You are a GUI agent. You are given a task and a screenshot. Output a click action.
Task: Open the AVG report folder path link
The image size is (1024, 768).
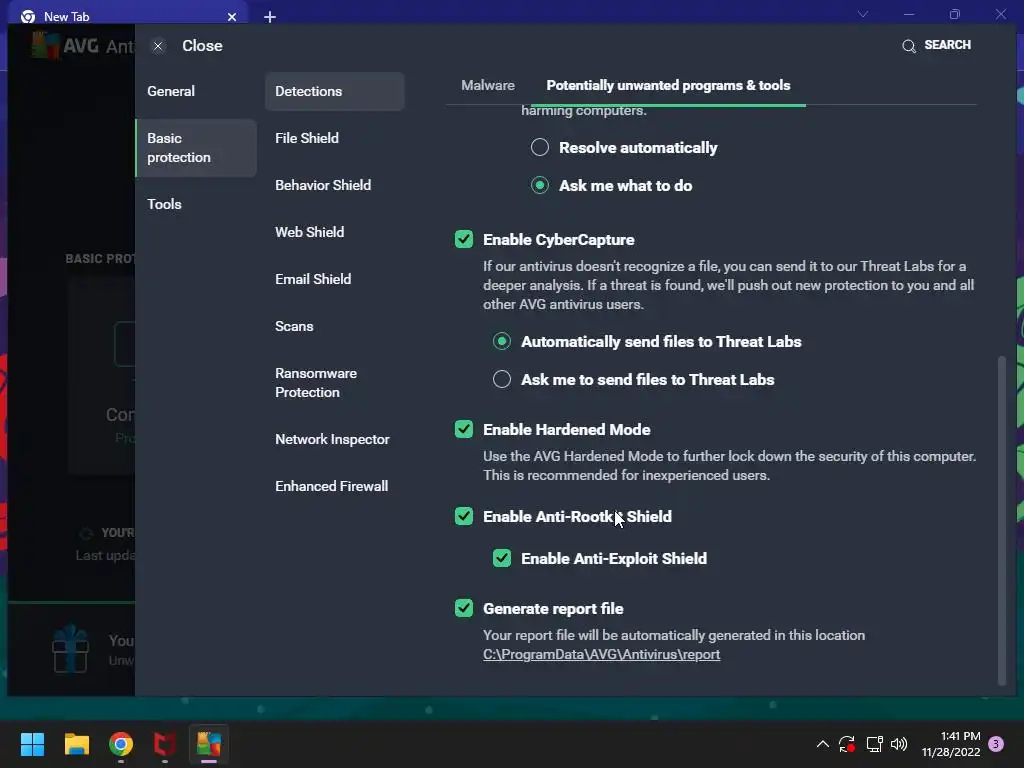(601, 654)
